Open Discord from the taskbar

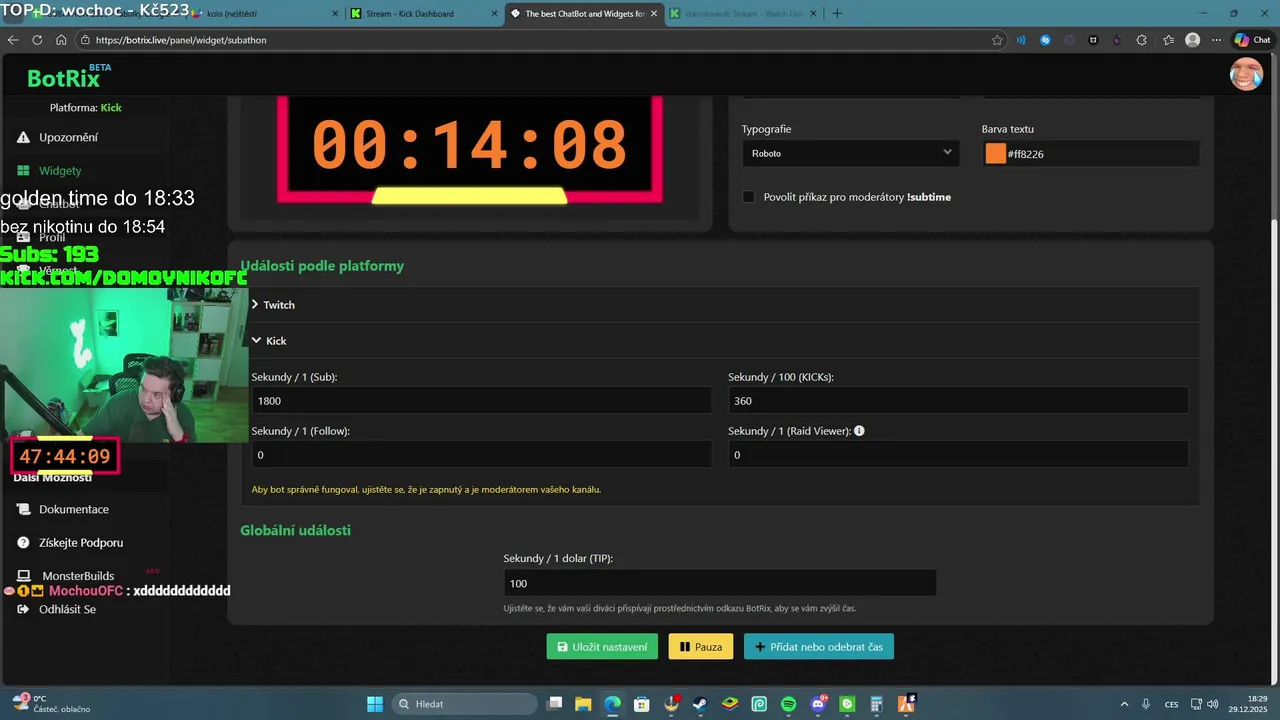(818, 704)
